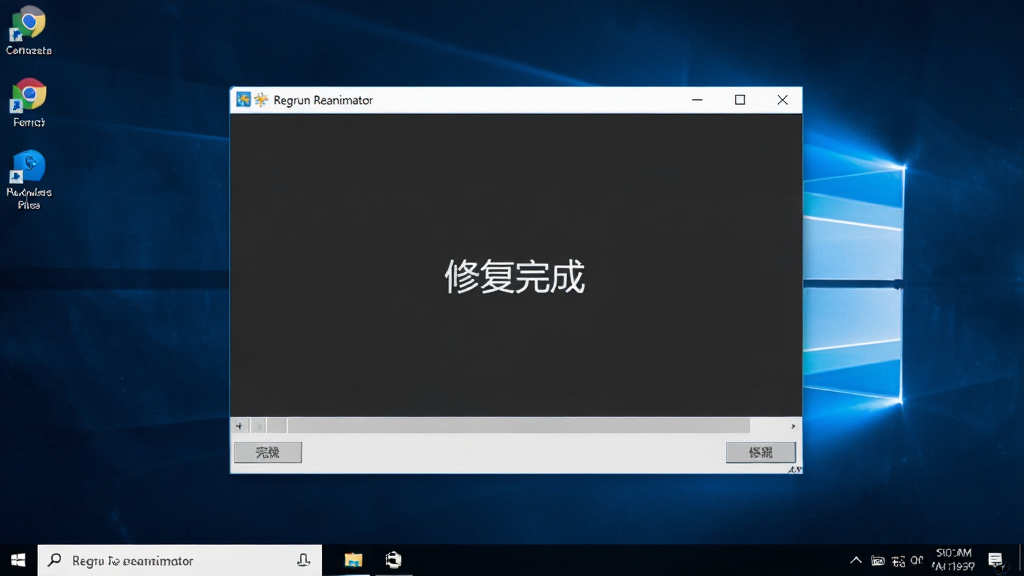Close the Regrun Reanimator window

click(x=782, y=100)
